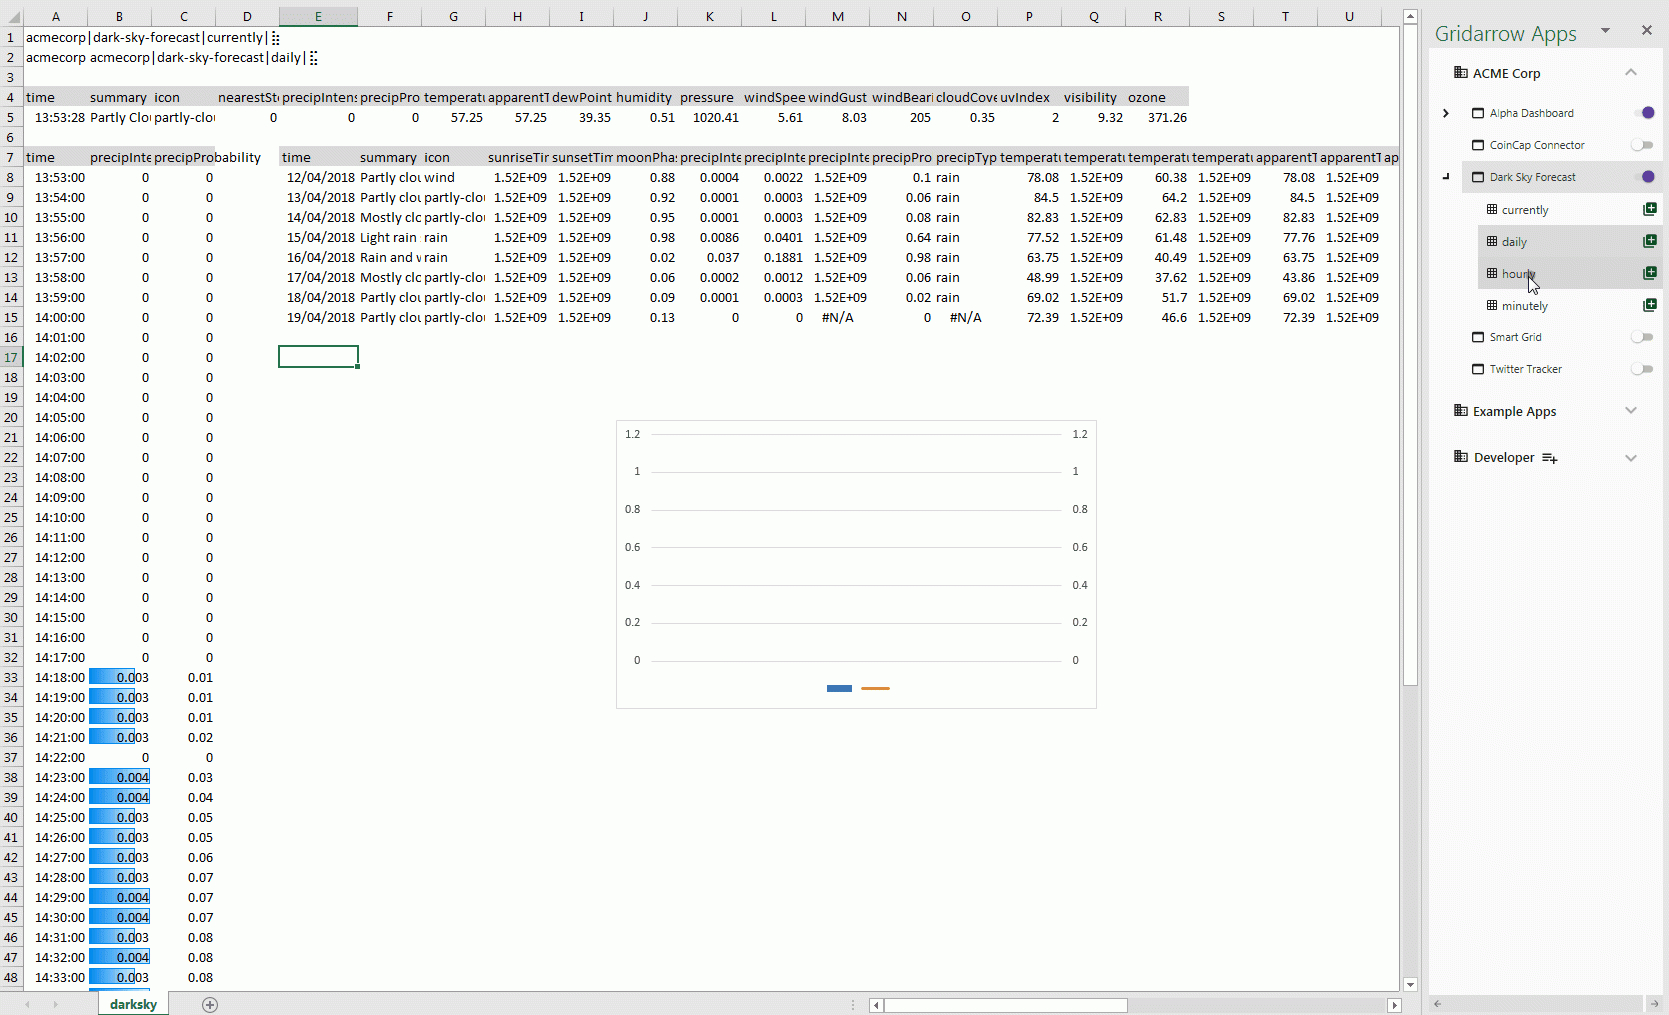Click the horizontal scrollbar right arrow
Screen dimensions: 1669x1015
click(1394, 1005)
